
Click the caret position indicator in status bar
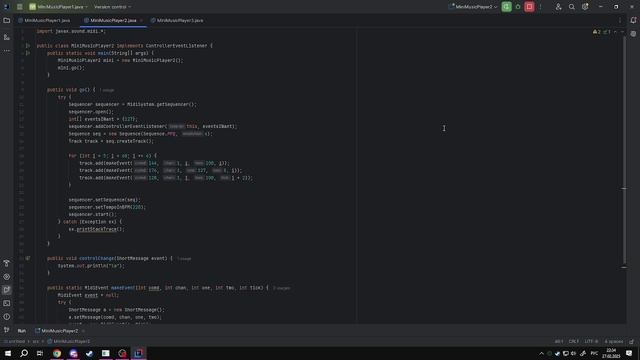point(559,342)
